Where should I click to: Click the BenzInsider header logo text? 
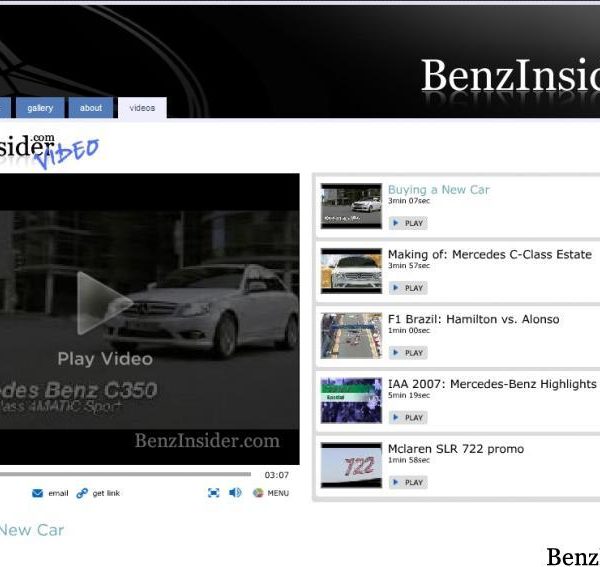pyautogui.click(x=510, y=75)
